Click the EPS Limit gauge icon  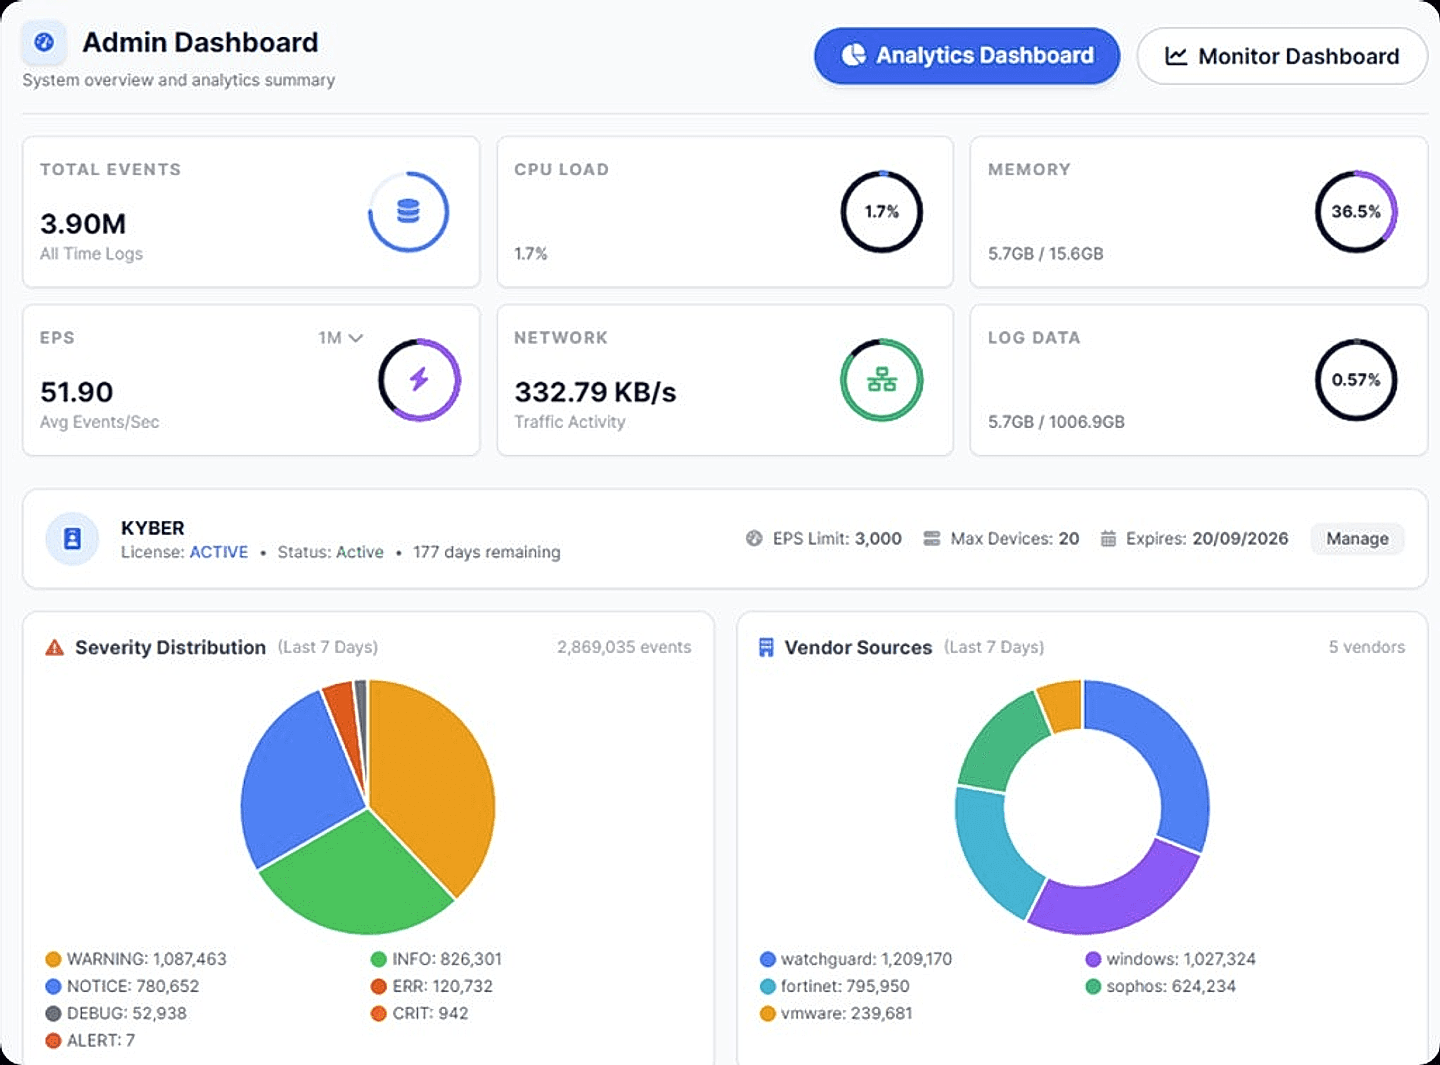[x=754, y=538]
